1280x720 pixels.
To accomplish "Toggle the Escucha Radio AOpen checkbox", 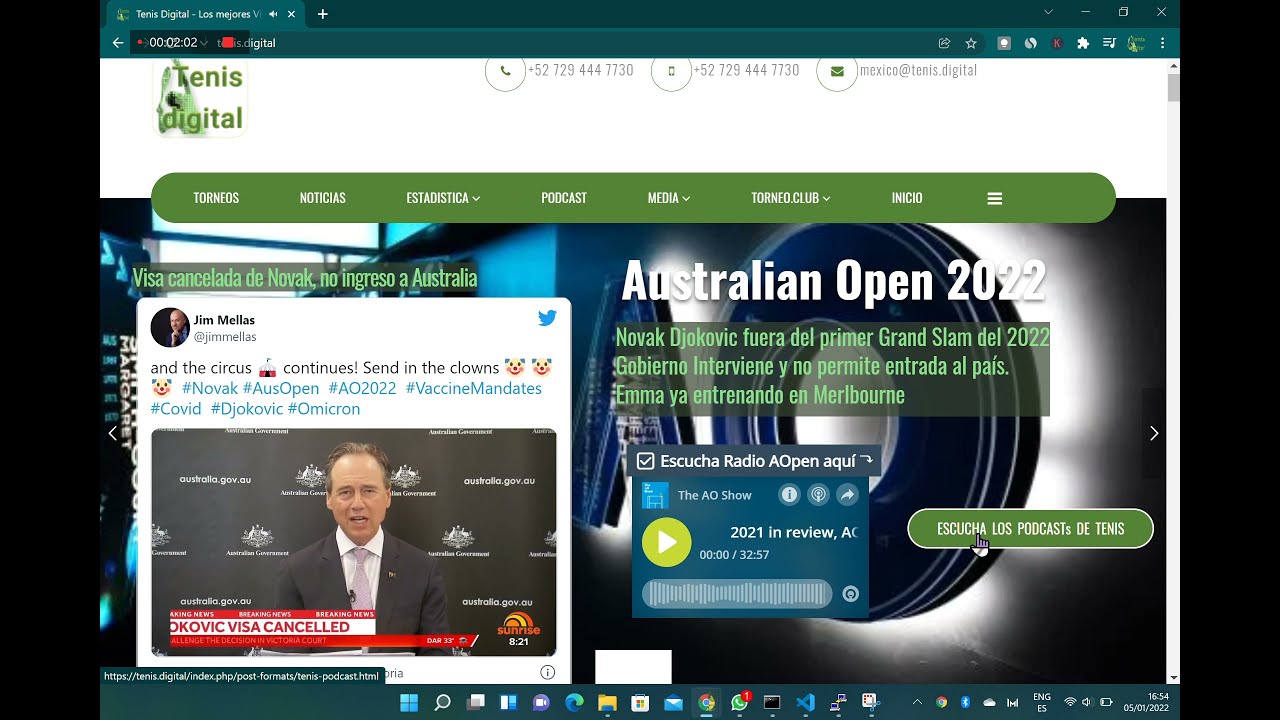I will tap(645, 461).
